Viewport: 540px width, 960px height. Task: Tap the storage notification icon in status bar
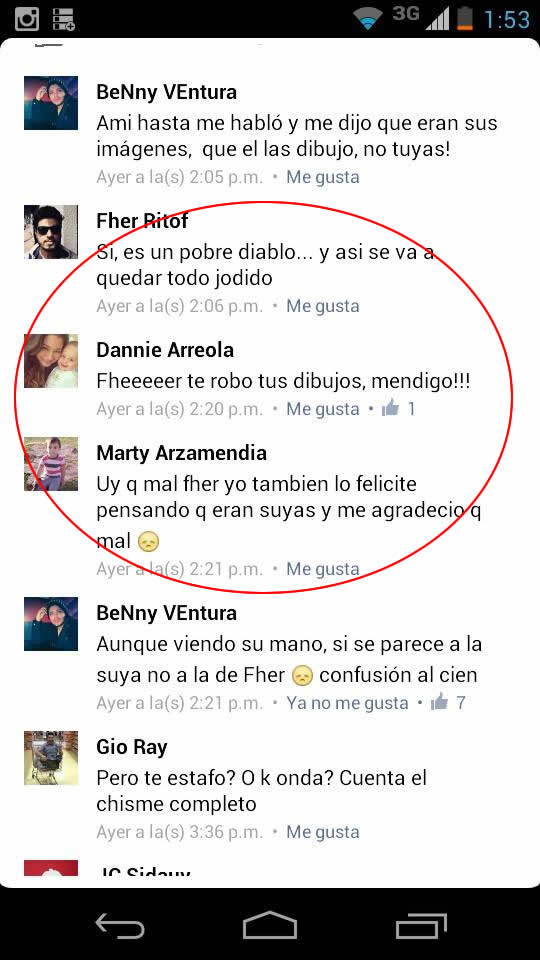64,19
